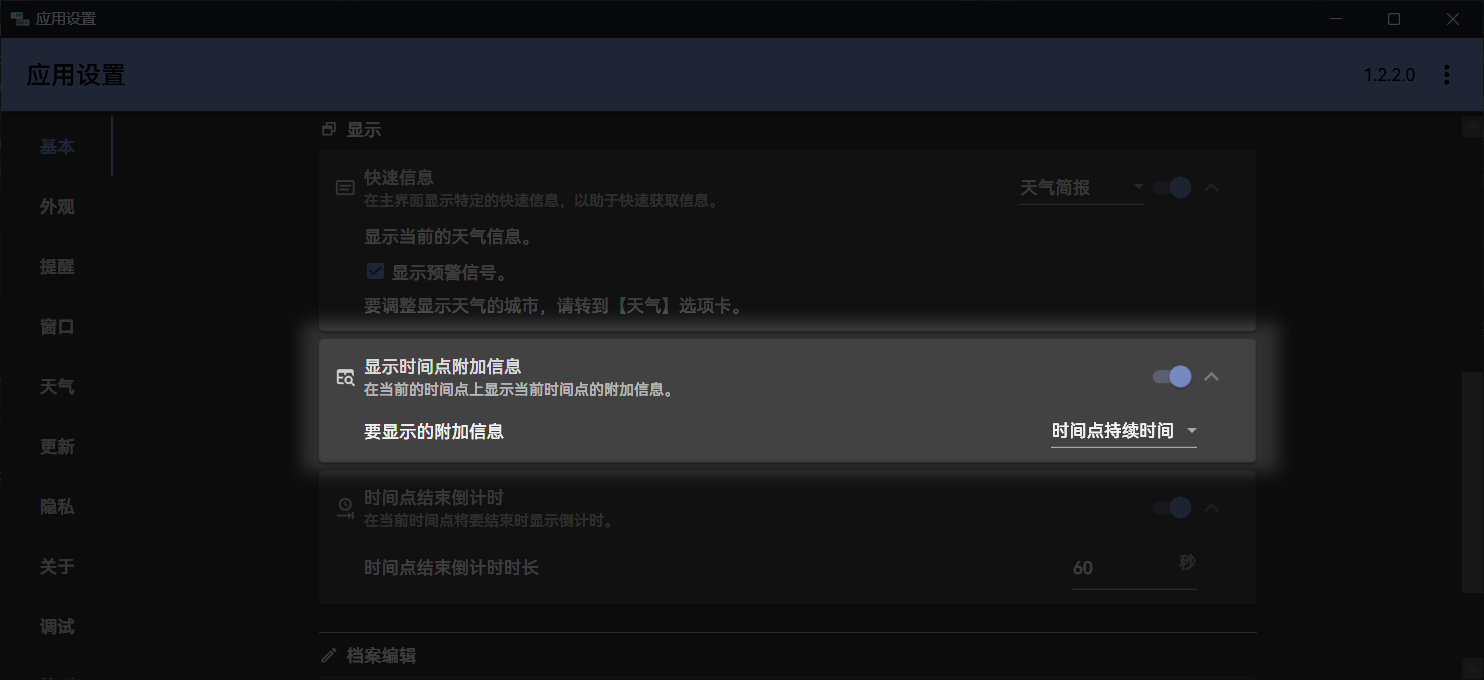The width and height of the screenshot is (1484, 680).
Task: Click the 快速信息 card icon
Action: (345, 187)
